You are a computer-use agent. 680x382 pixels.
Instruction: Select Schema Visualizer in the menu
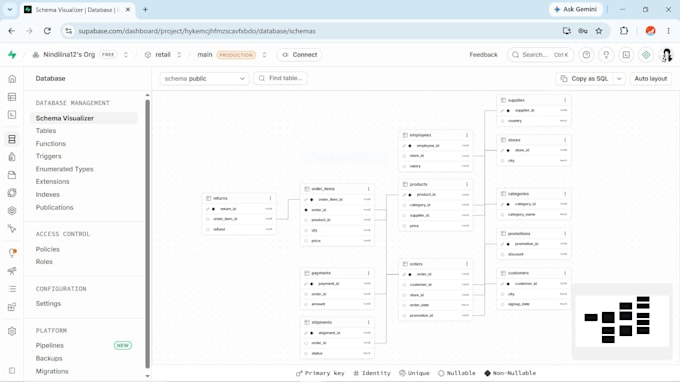[84, 118]
